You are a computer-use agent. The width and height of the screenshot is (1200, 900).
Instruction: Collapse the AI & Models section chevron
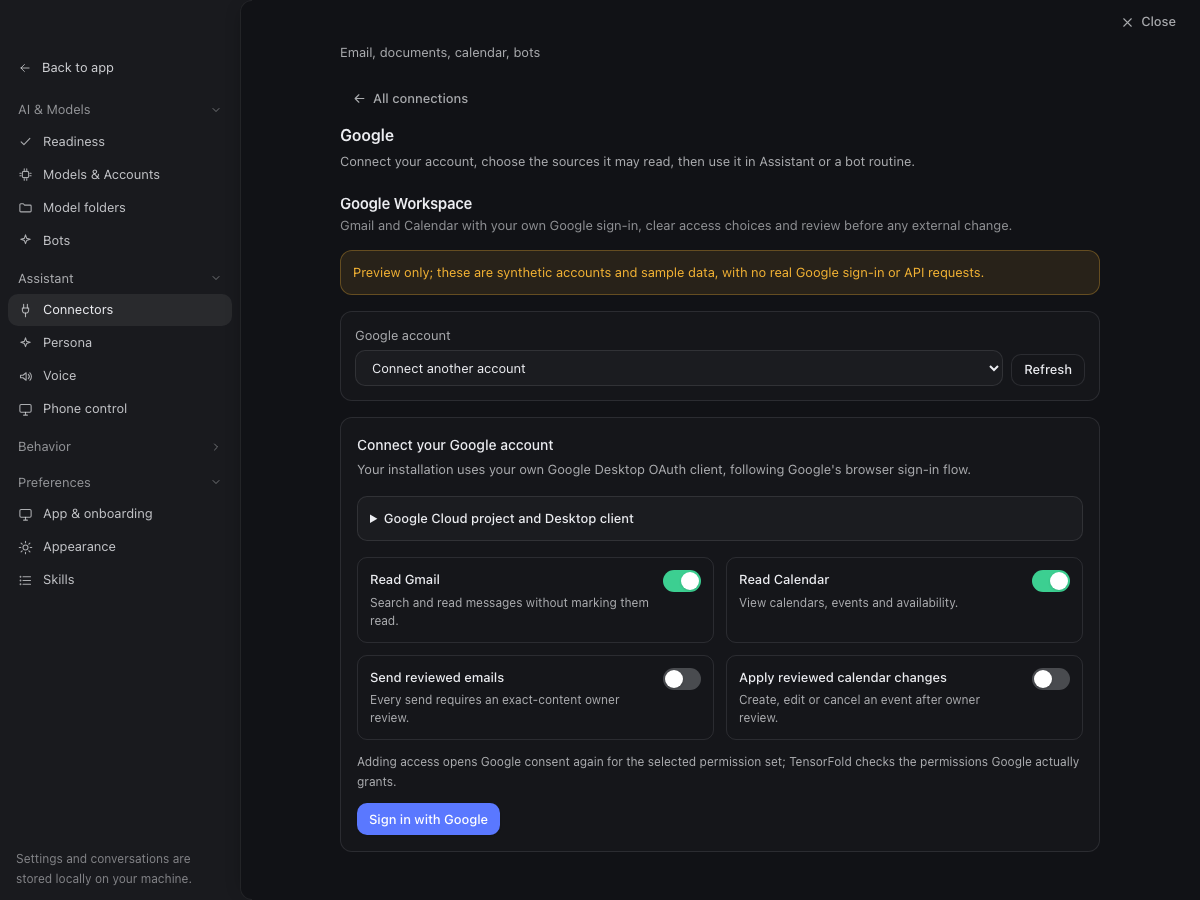coord(216,110)
